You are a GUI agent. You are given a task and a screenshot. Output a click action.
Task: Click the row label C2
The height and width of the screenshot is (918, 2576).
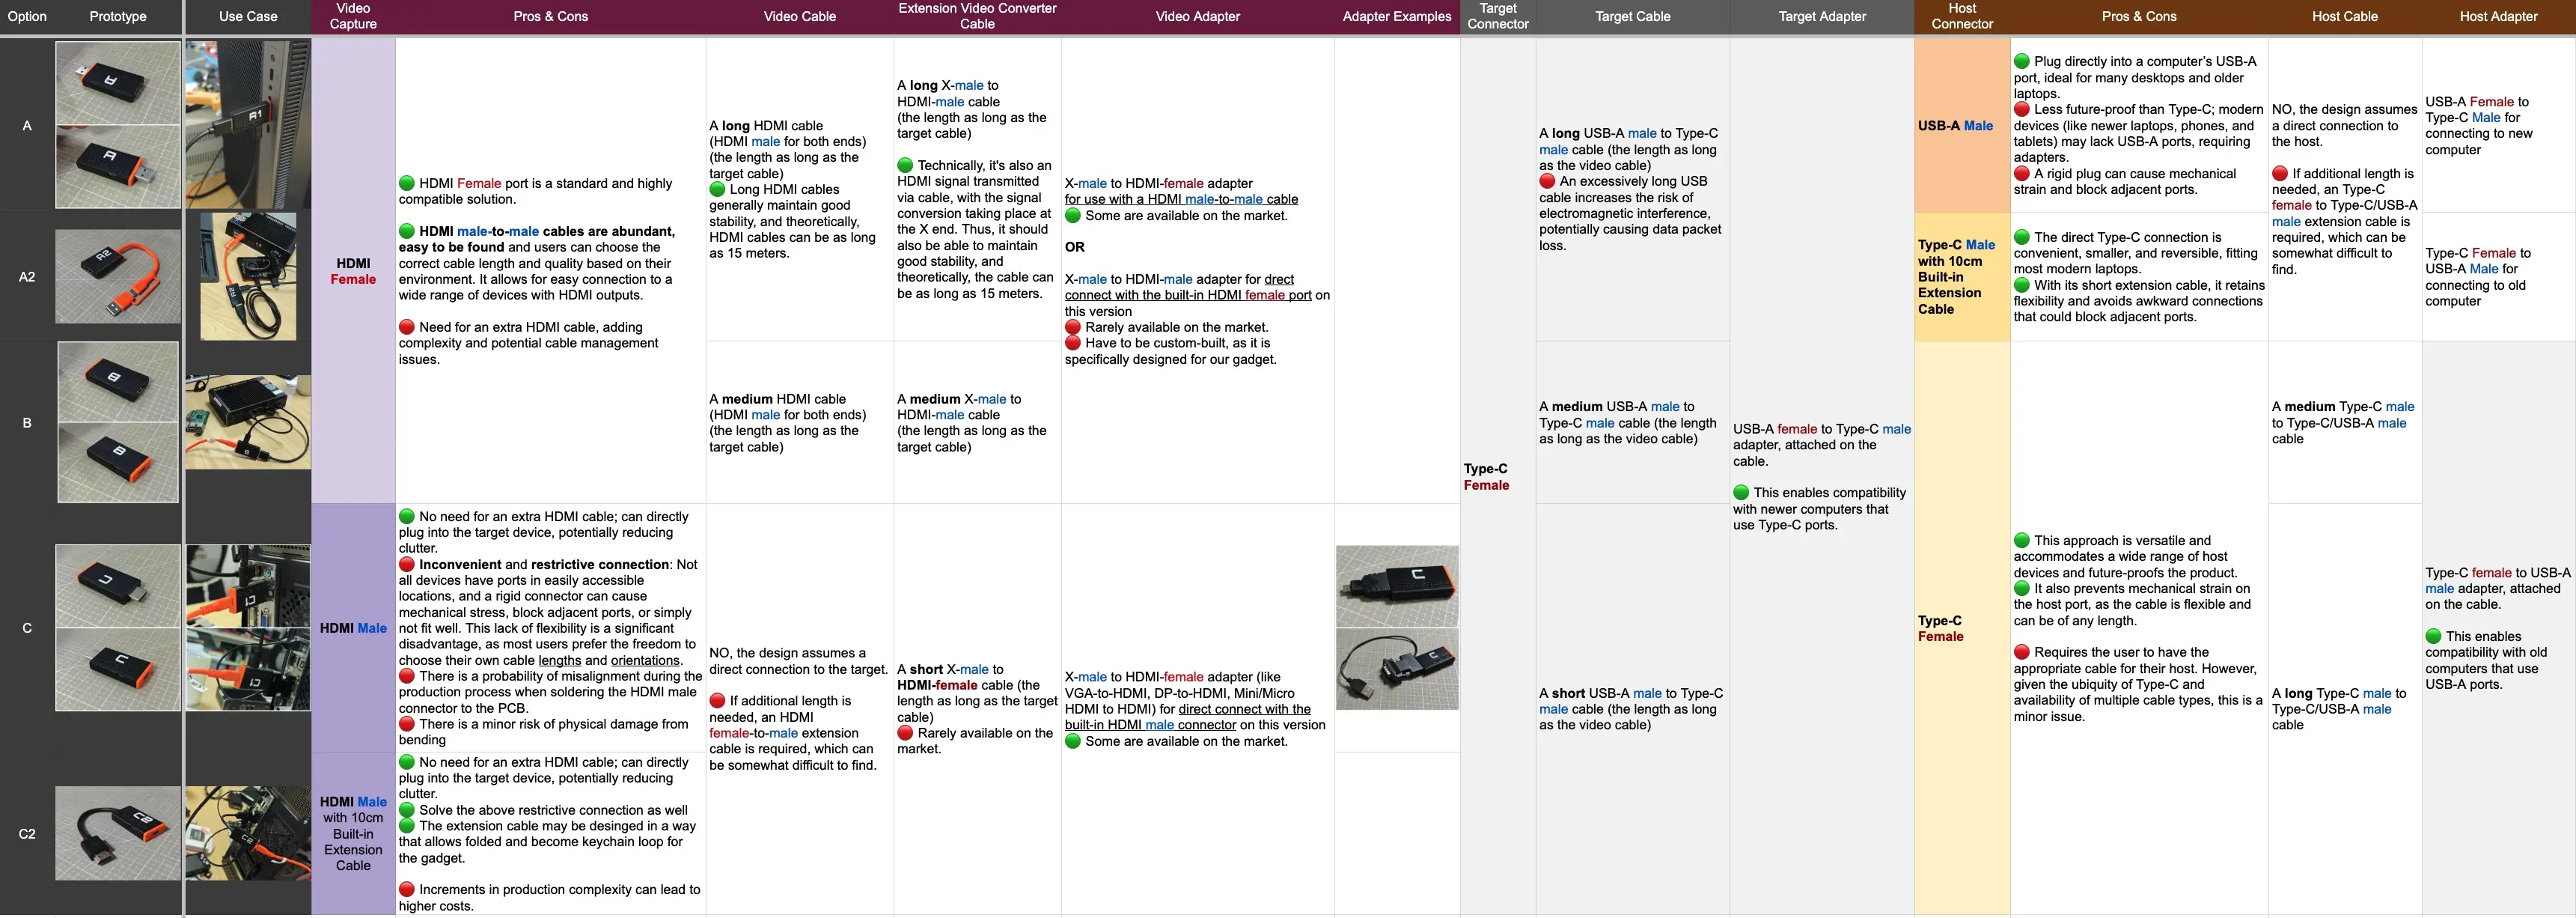pos(27,833)
